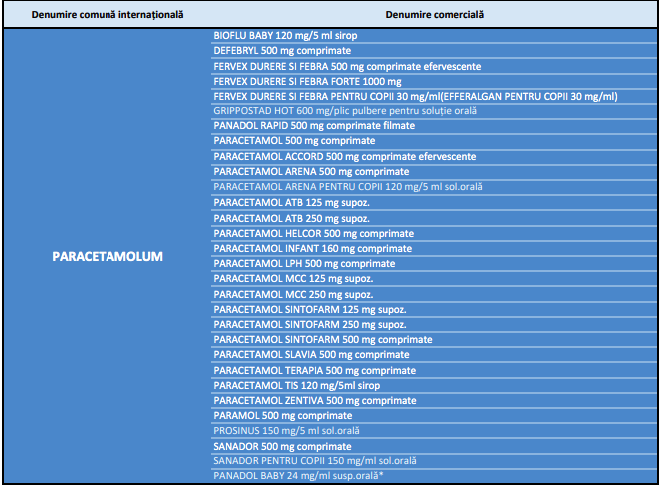Select PARACETAMOL INFANT 160 mg comprimate
This screenshot has width=663, height=487.
click(434, 249)
